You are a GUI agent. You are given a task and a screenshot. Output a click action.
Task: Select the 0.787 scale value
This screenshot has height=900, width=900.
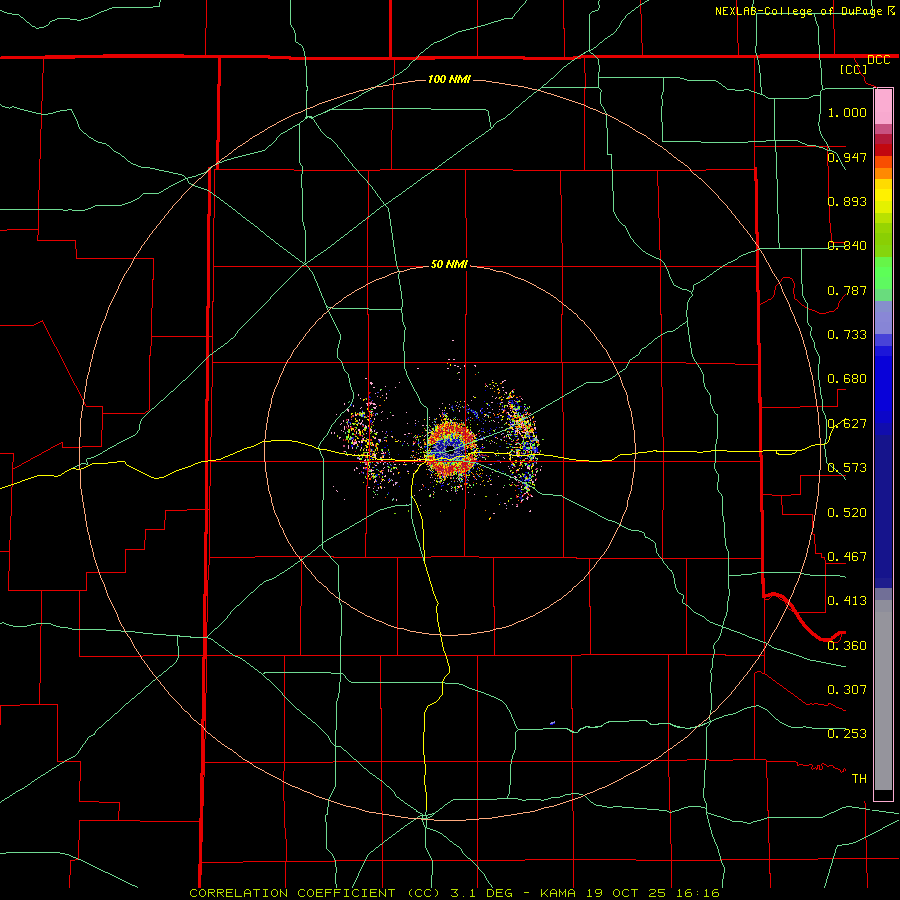click(x=847, y=290)
